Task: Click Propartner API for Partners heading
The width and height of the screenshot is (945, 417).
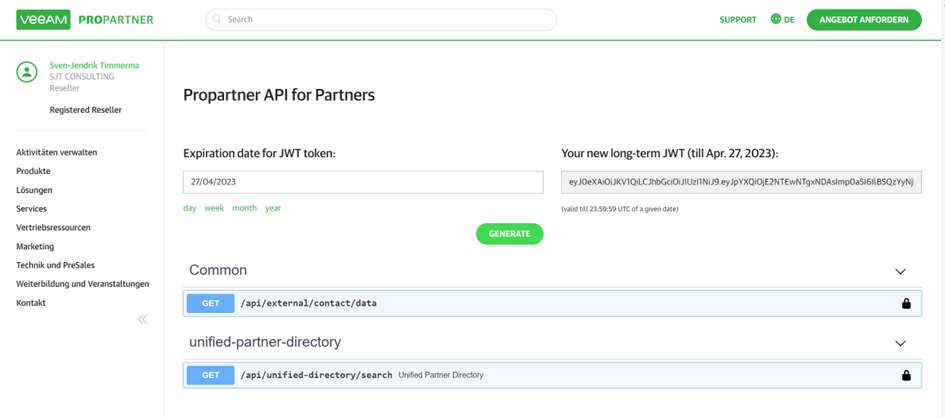Action: 279,95
